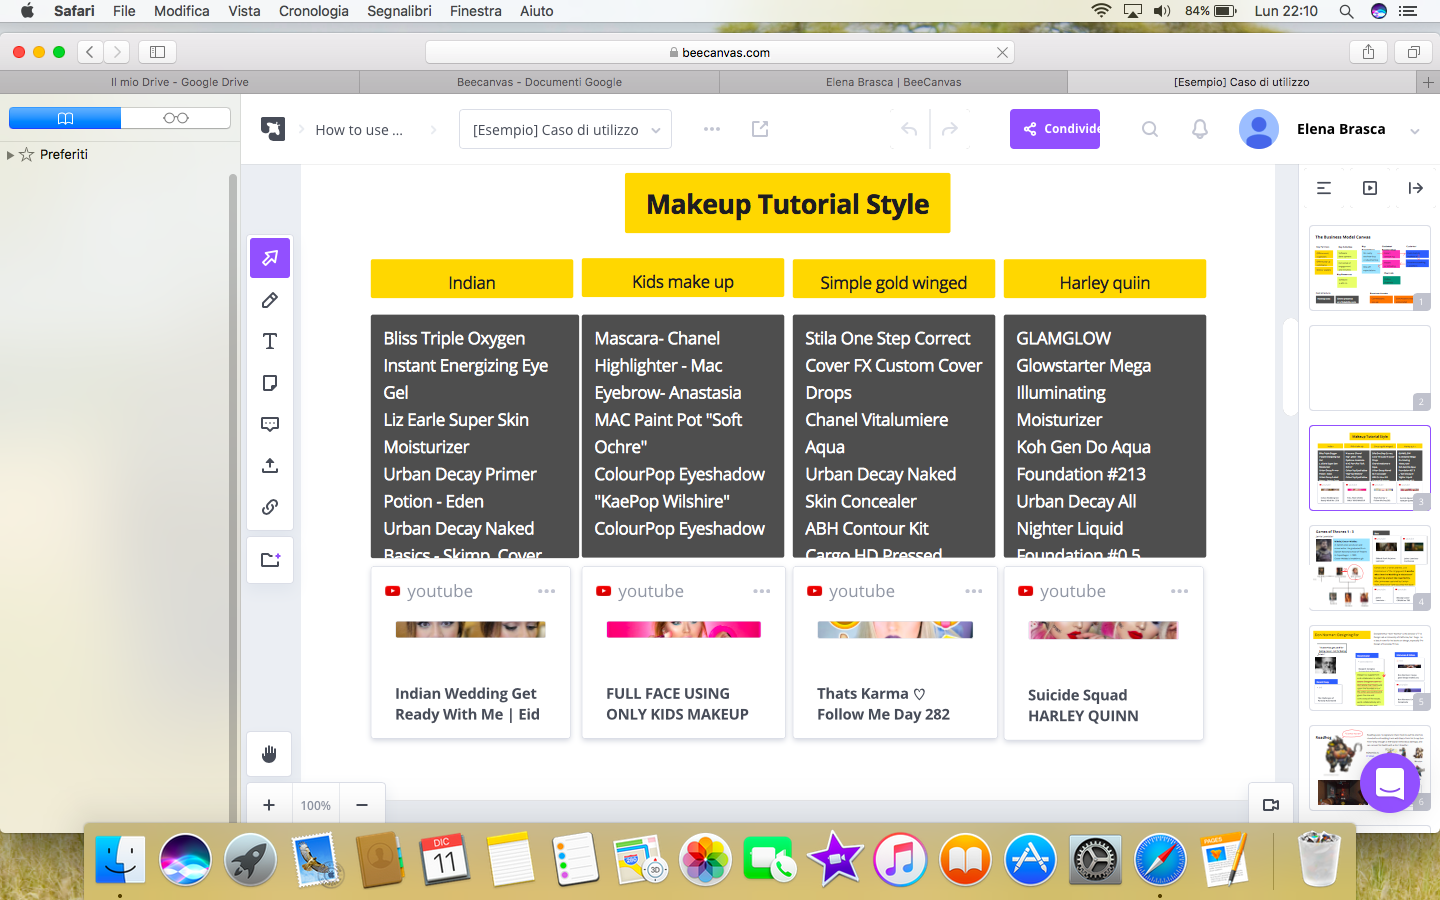Open the [Esempio] Caso di utilizzo dropdown
The image size is (1440, 900).
(565, 129)
